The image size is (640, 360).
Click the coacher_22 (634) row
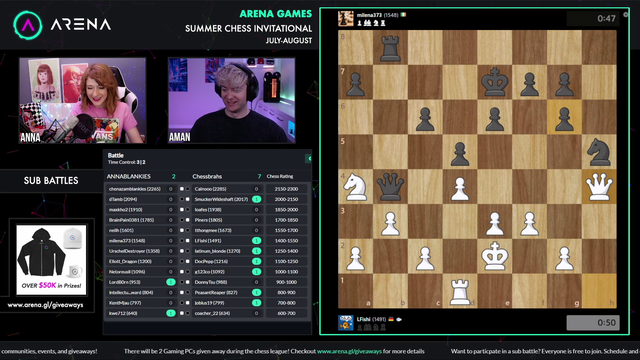[227, 313]
